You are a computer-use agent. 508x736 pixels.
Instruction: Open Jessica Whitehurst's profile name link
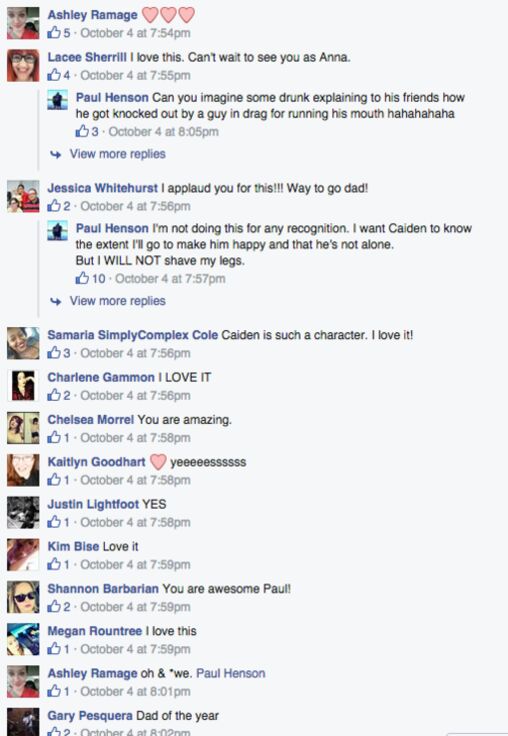point(102,188)
